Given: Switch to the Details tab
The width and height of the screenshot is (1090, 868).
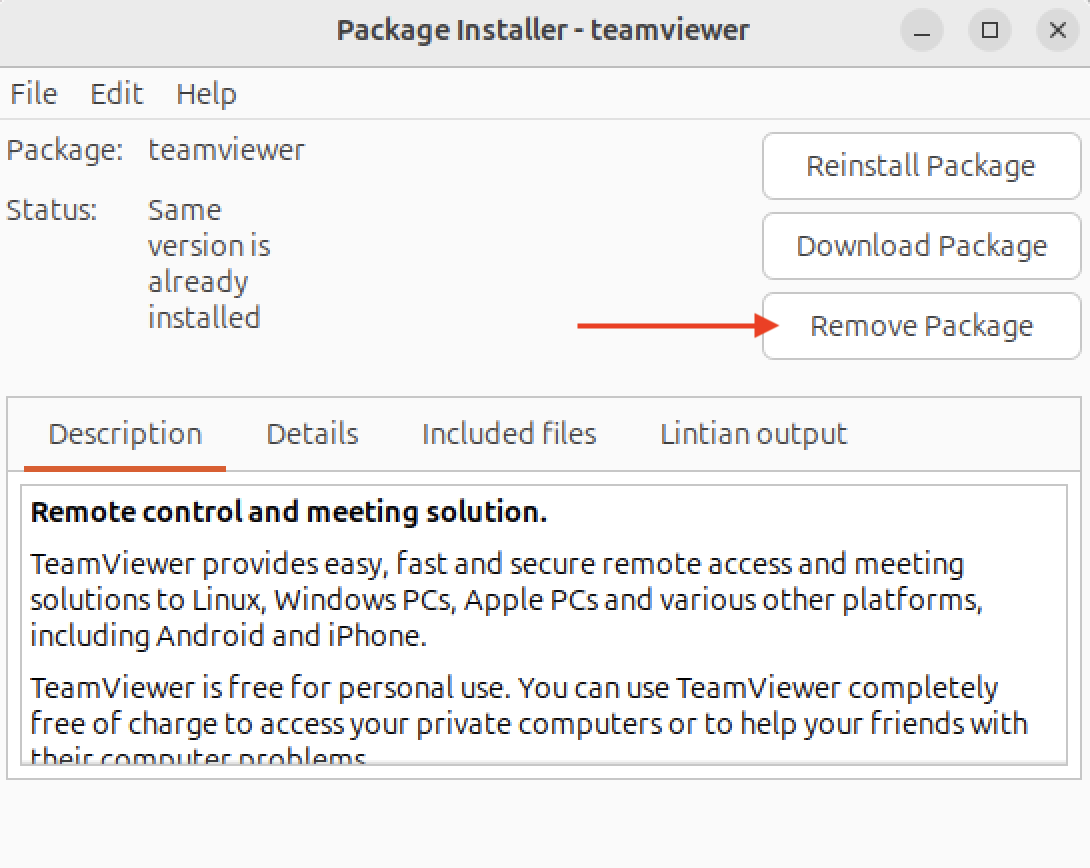Looking at the screenshot, I should pos(312,433).
